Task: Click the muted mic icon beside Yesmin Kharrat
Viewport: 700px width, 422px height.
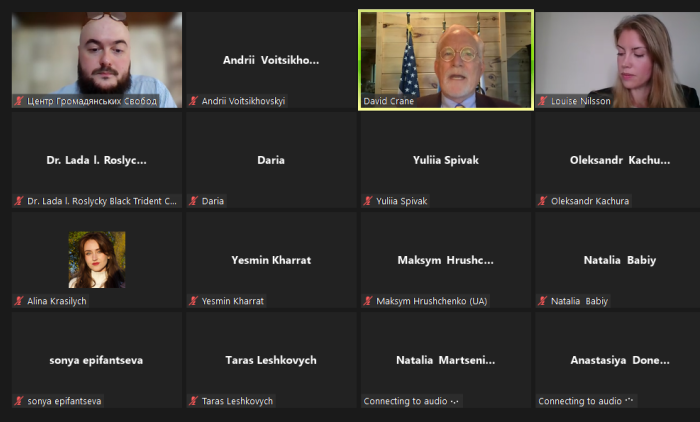Action: 193,301
